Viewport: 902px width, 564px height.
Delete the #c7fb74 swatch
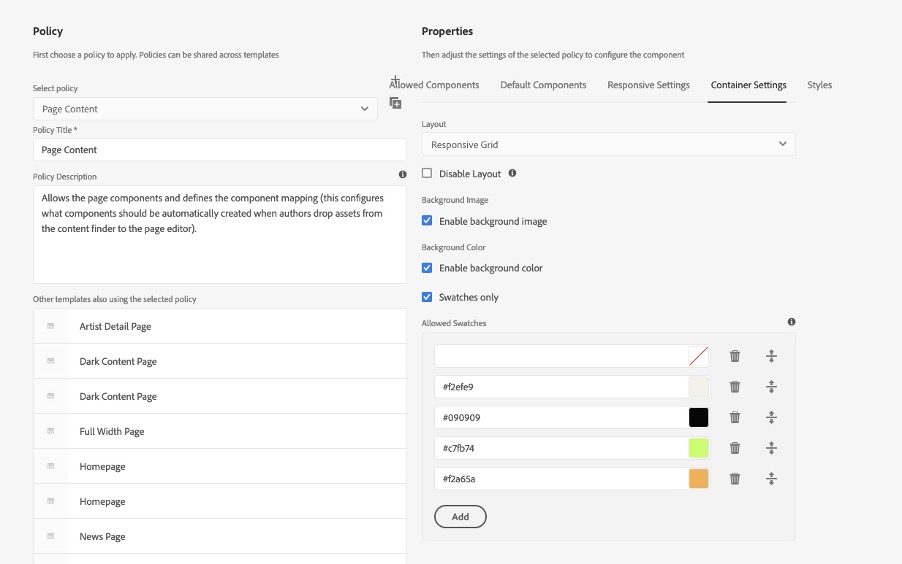pyautogui.click(x=735, y=448)
